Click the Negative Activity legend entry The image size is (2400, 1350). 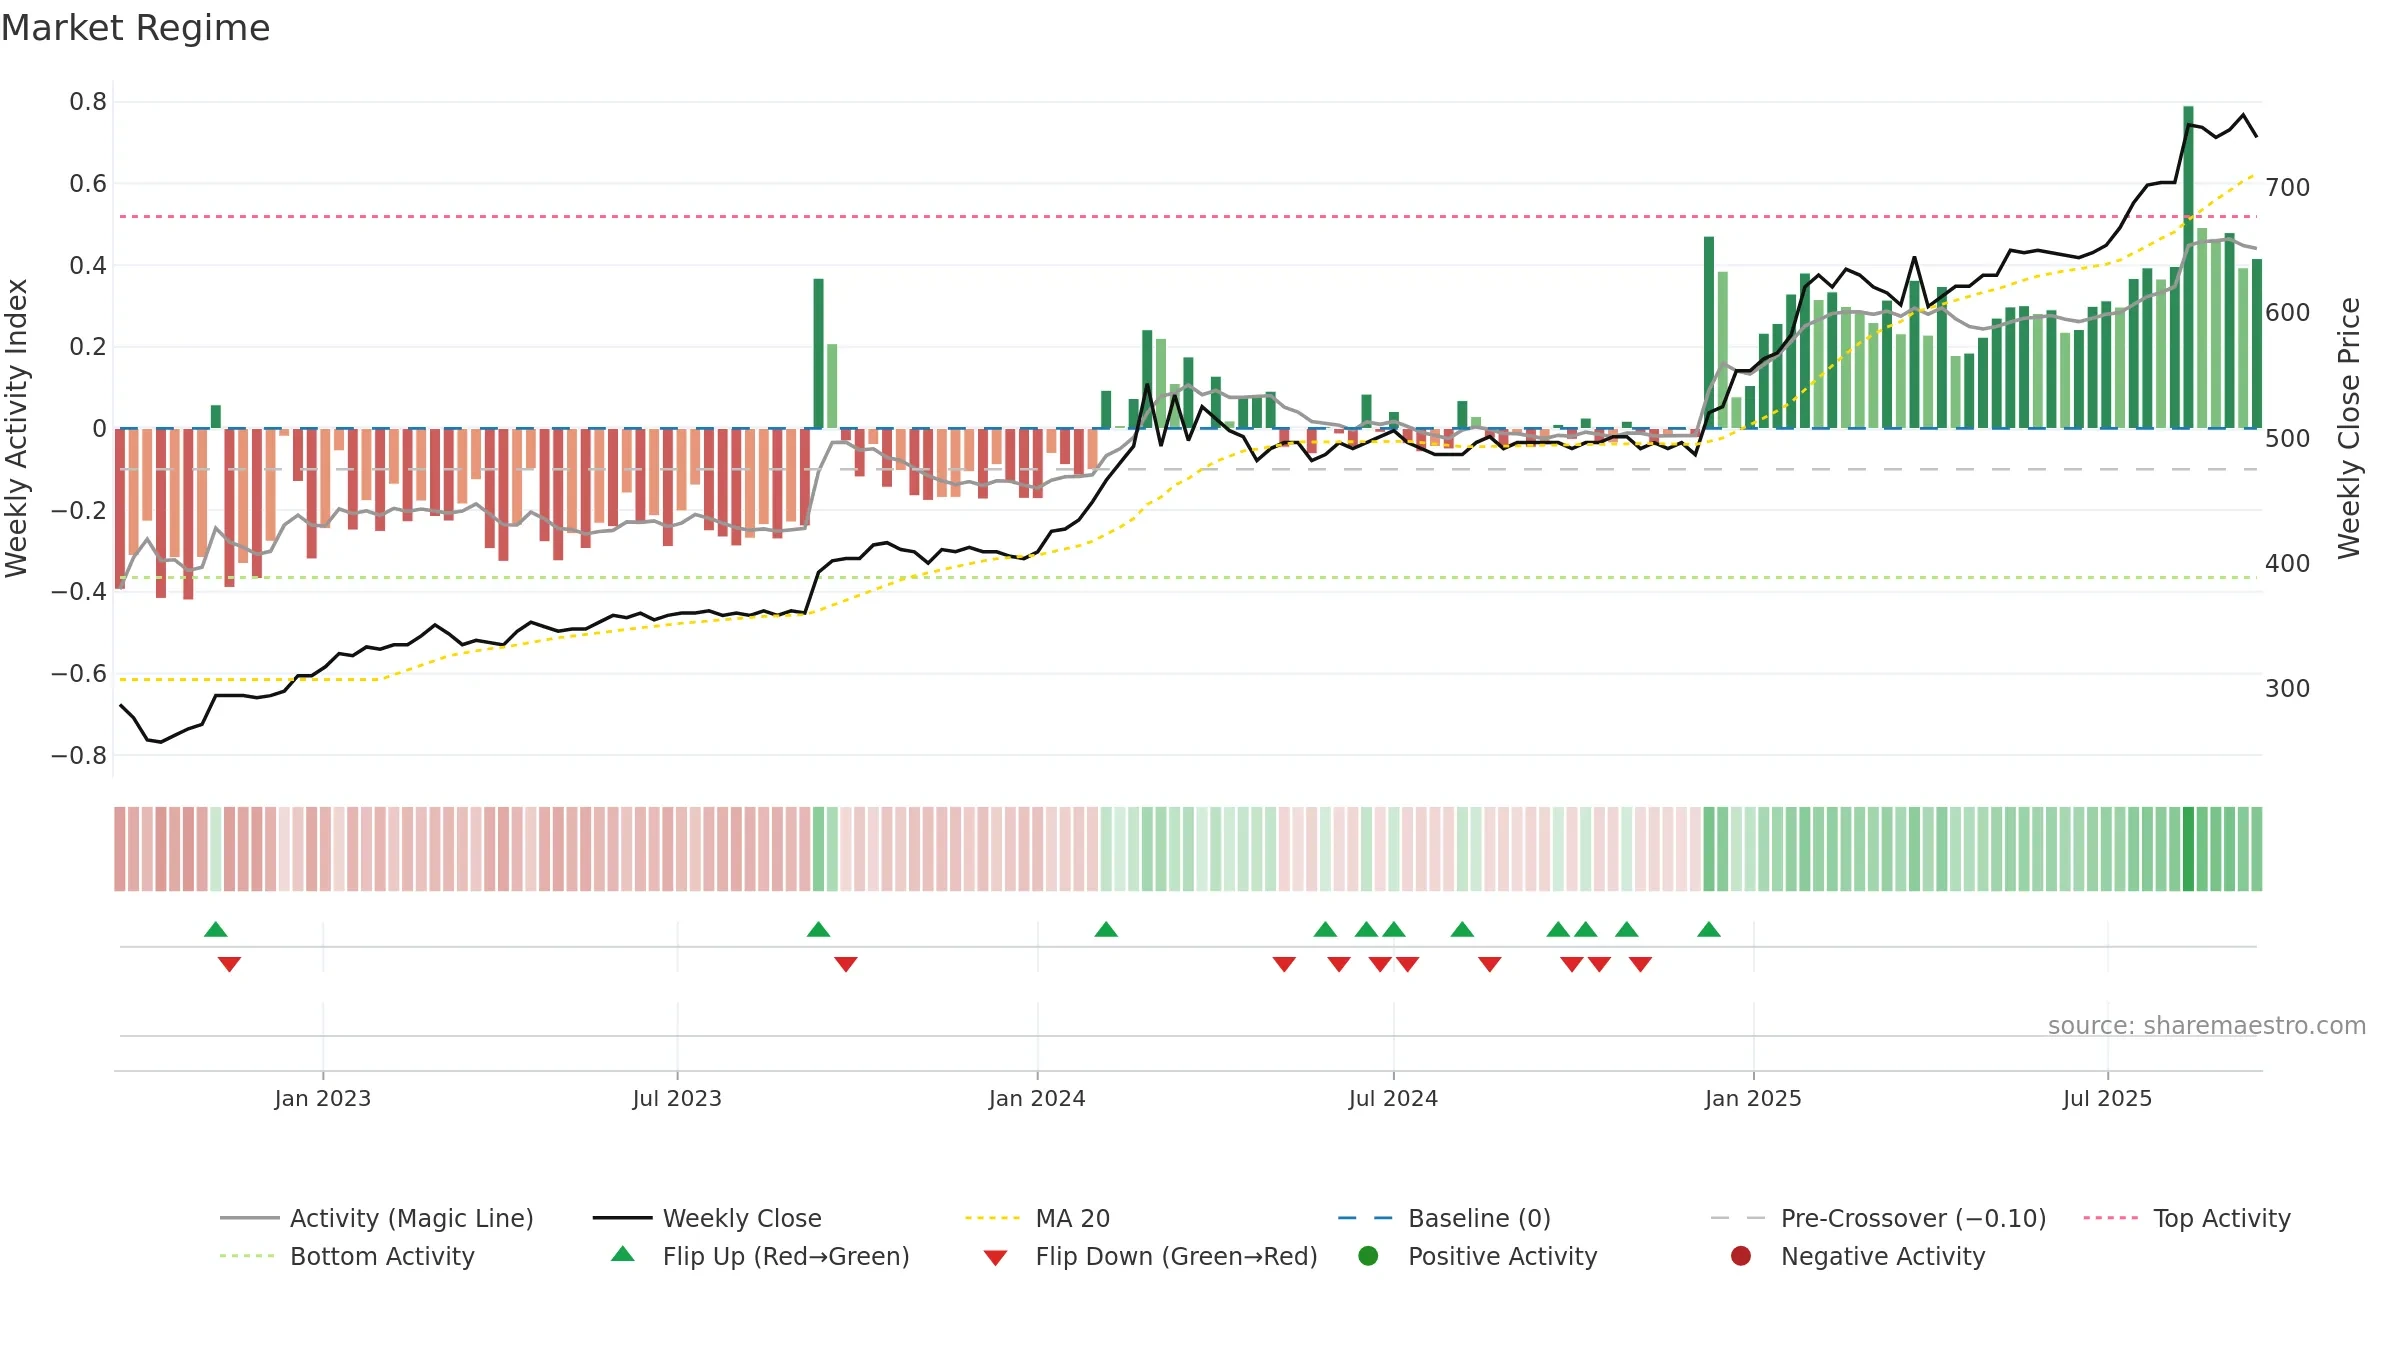tap(1858, 1256)
